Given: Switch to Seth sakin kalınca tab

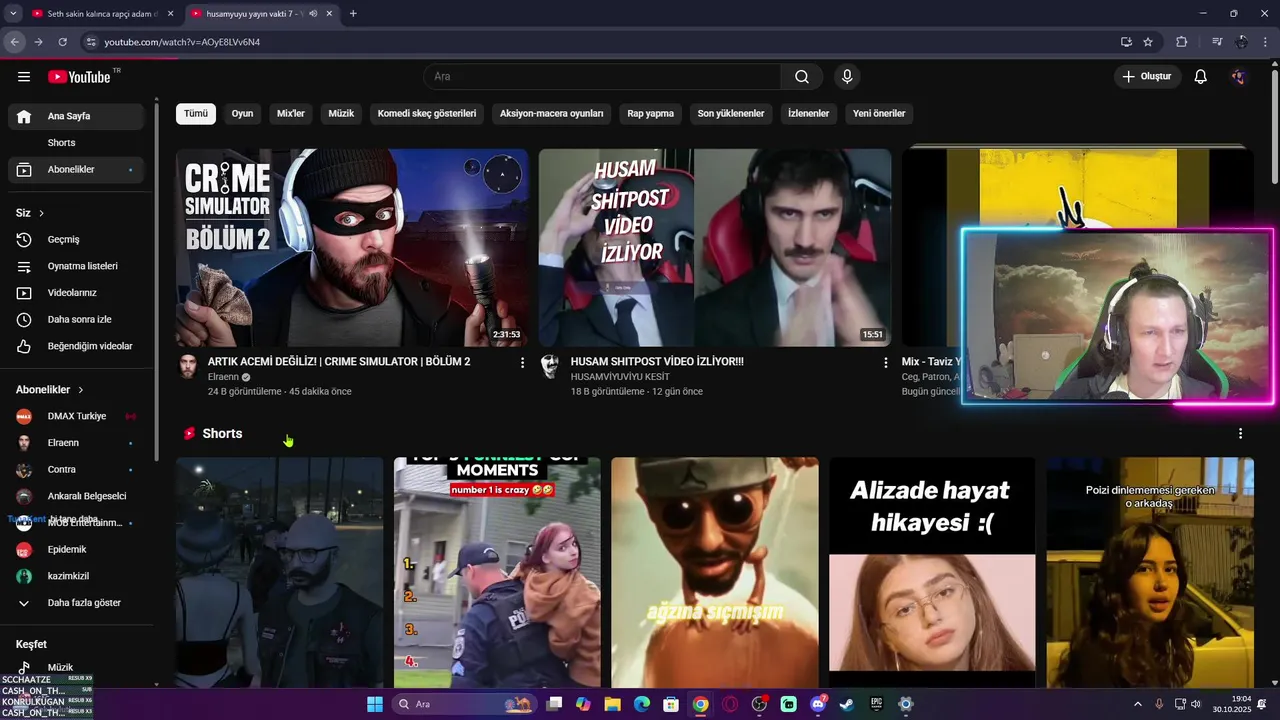Looking at the screenshot, I should click(x=103, y=14).
